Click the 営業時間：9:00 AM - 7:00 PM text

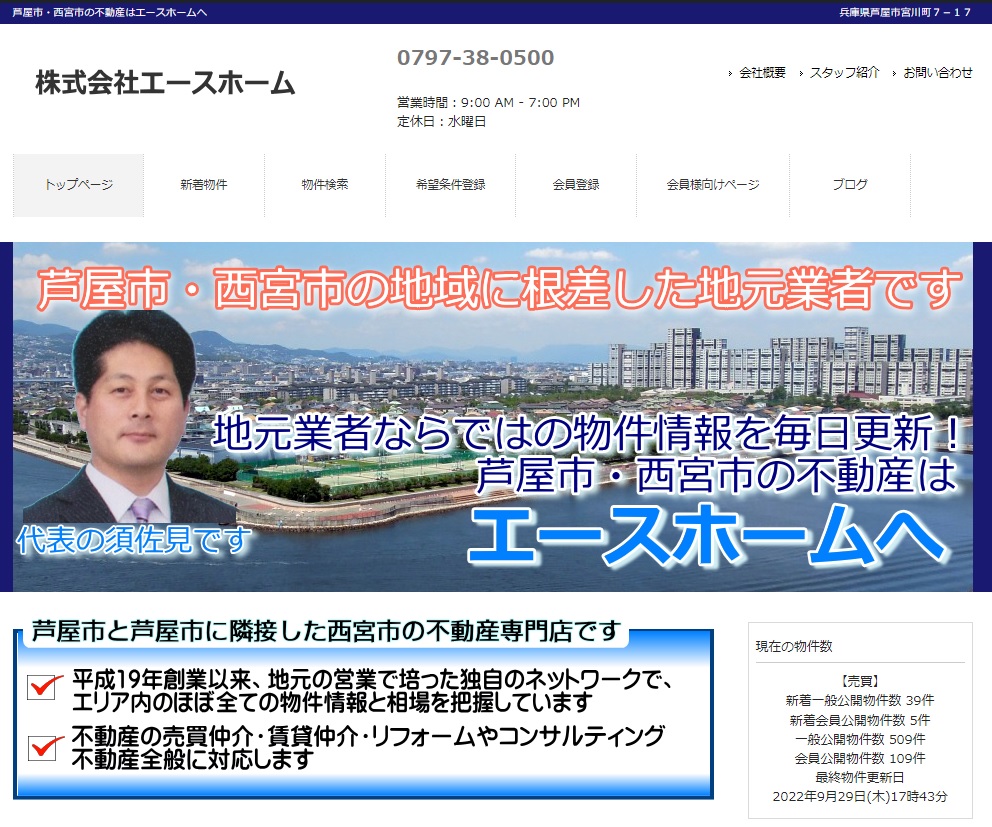coord(488,103)
